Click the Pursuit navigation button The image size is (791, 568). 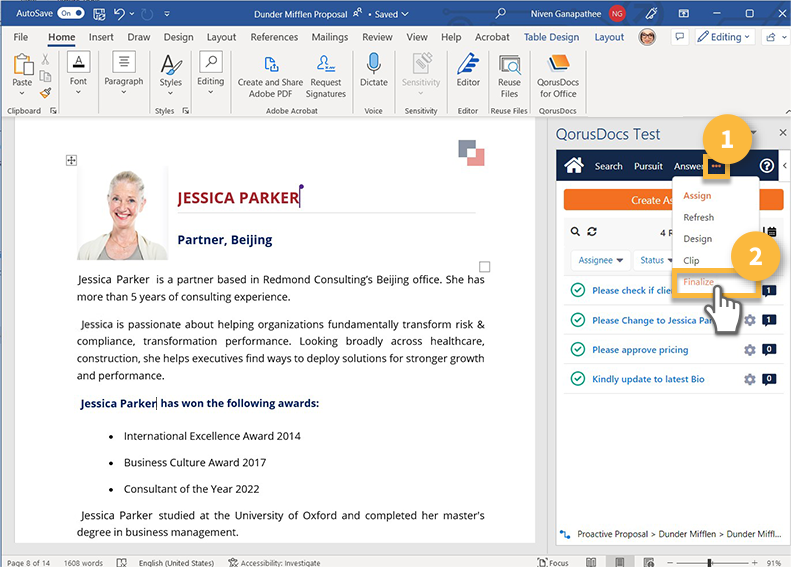(x=648, y=166)
